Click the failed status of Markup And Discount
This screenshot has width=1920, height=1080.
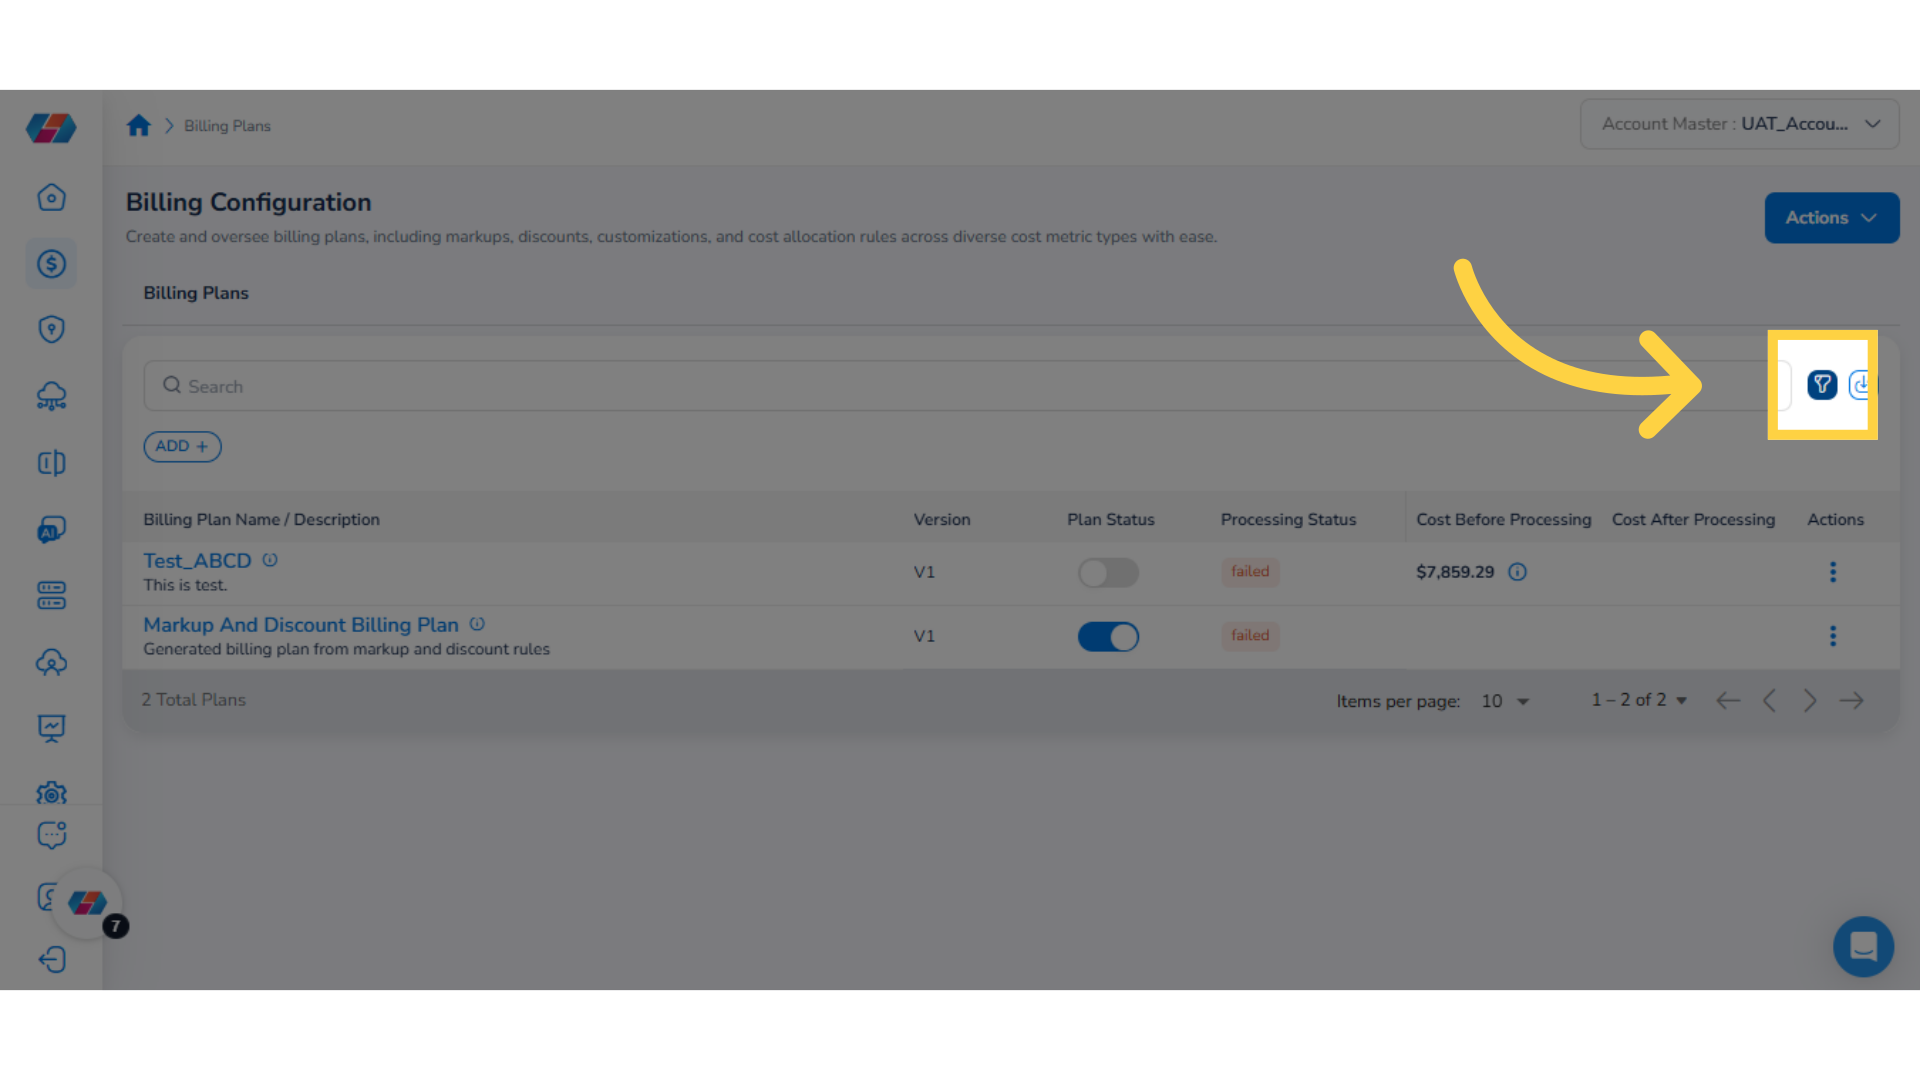click(1250, 636)
